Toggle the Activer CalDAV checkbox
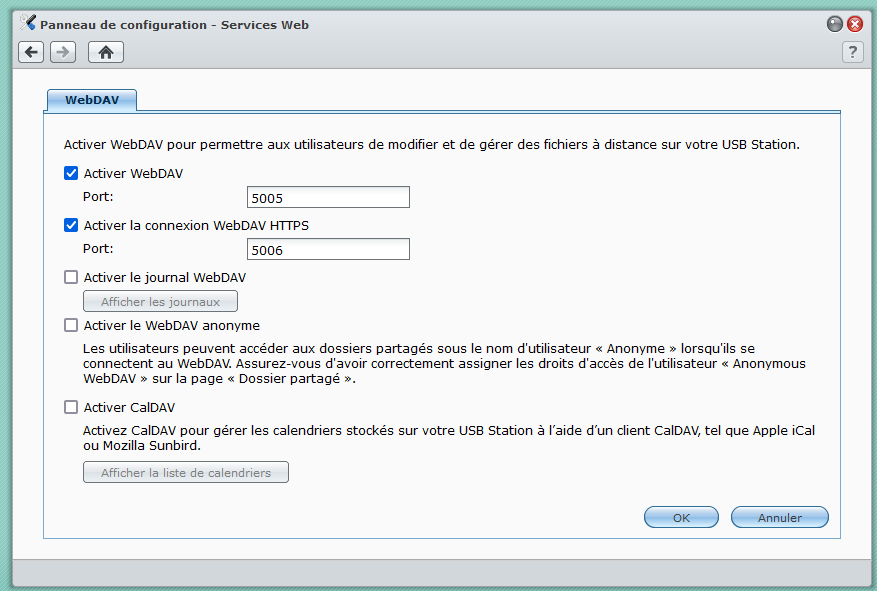This screenshot has height=591, width=877. [x=71, y=407]
